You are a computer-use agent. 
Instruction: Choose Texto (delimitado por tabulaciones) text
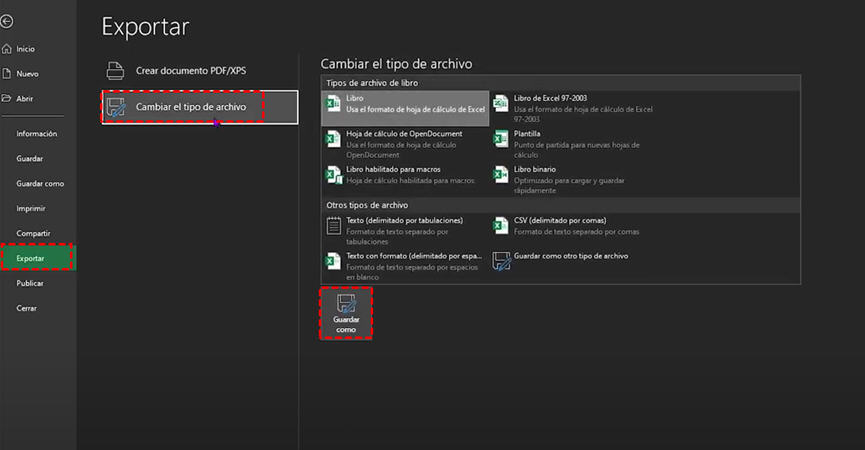pos(404,221)
